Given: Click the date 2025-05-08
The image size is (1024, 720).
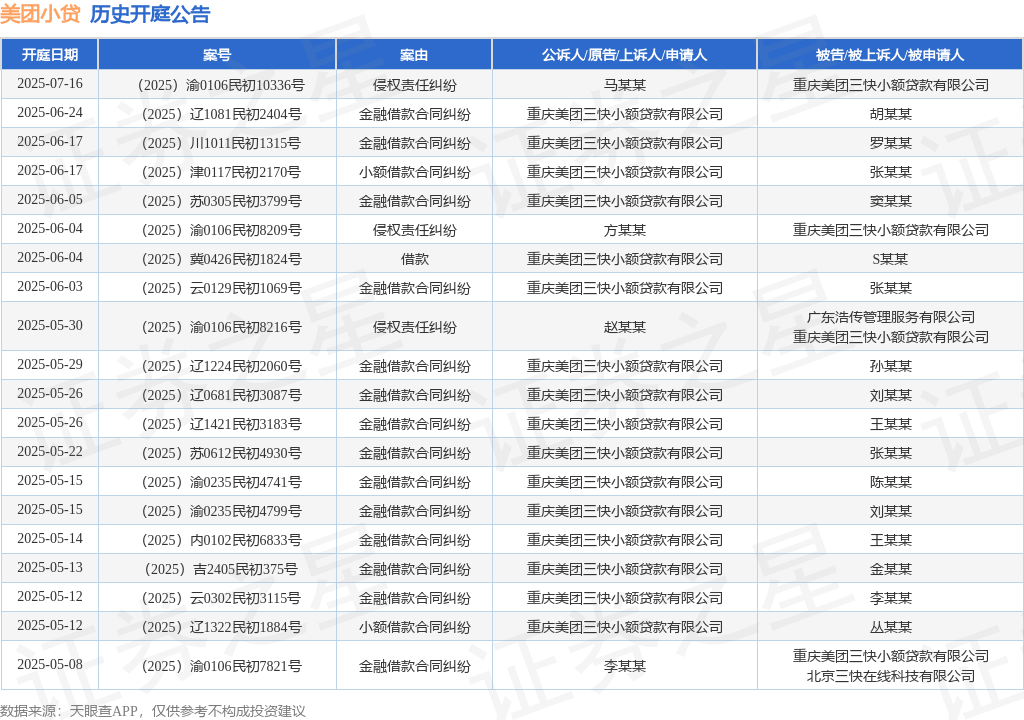Looking at the screenshot, I should coord(50,664).
